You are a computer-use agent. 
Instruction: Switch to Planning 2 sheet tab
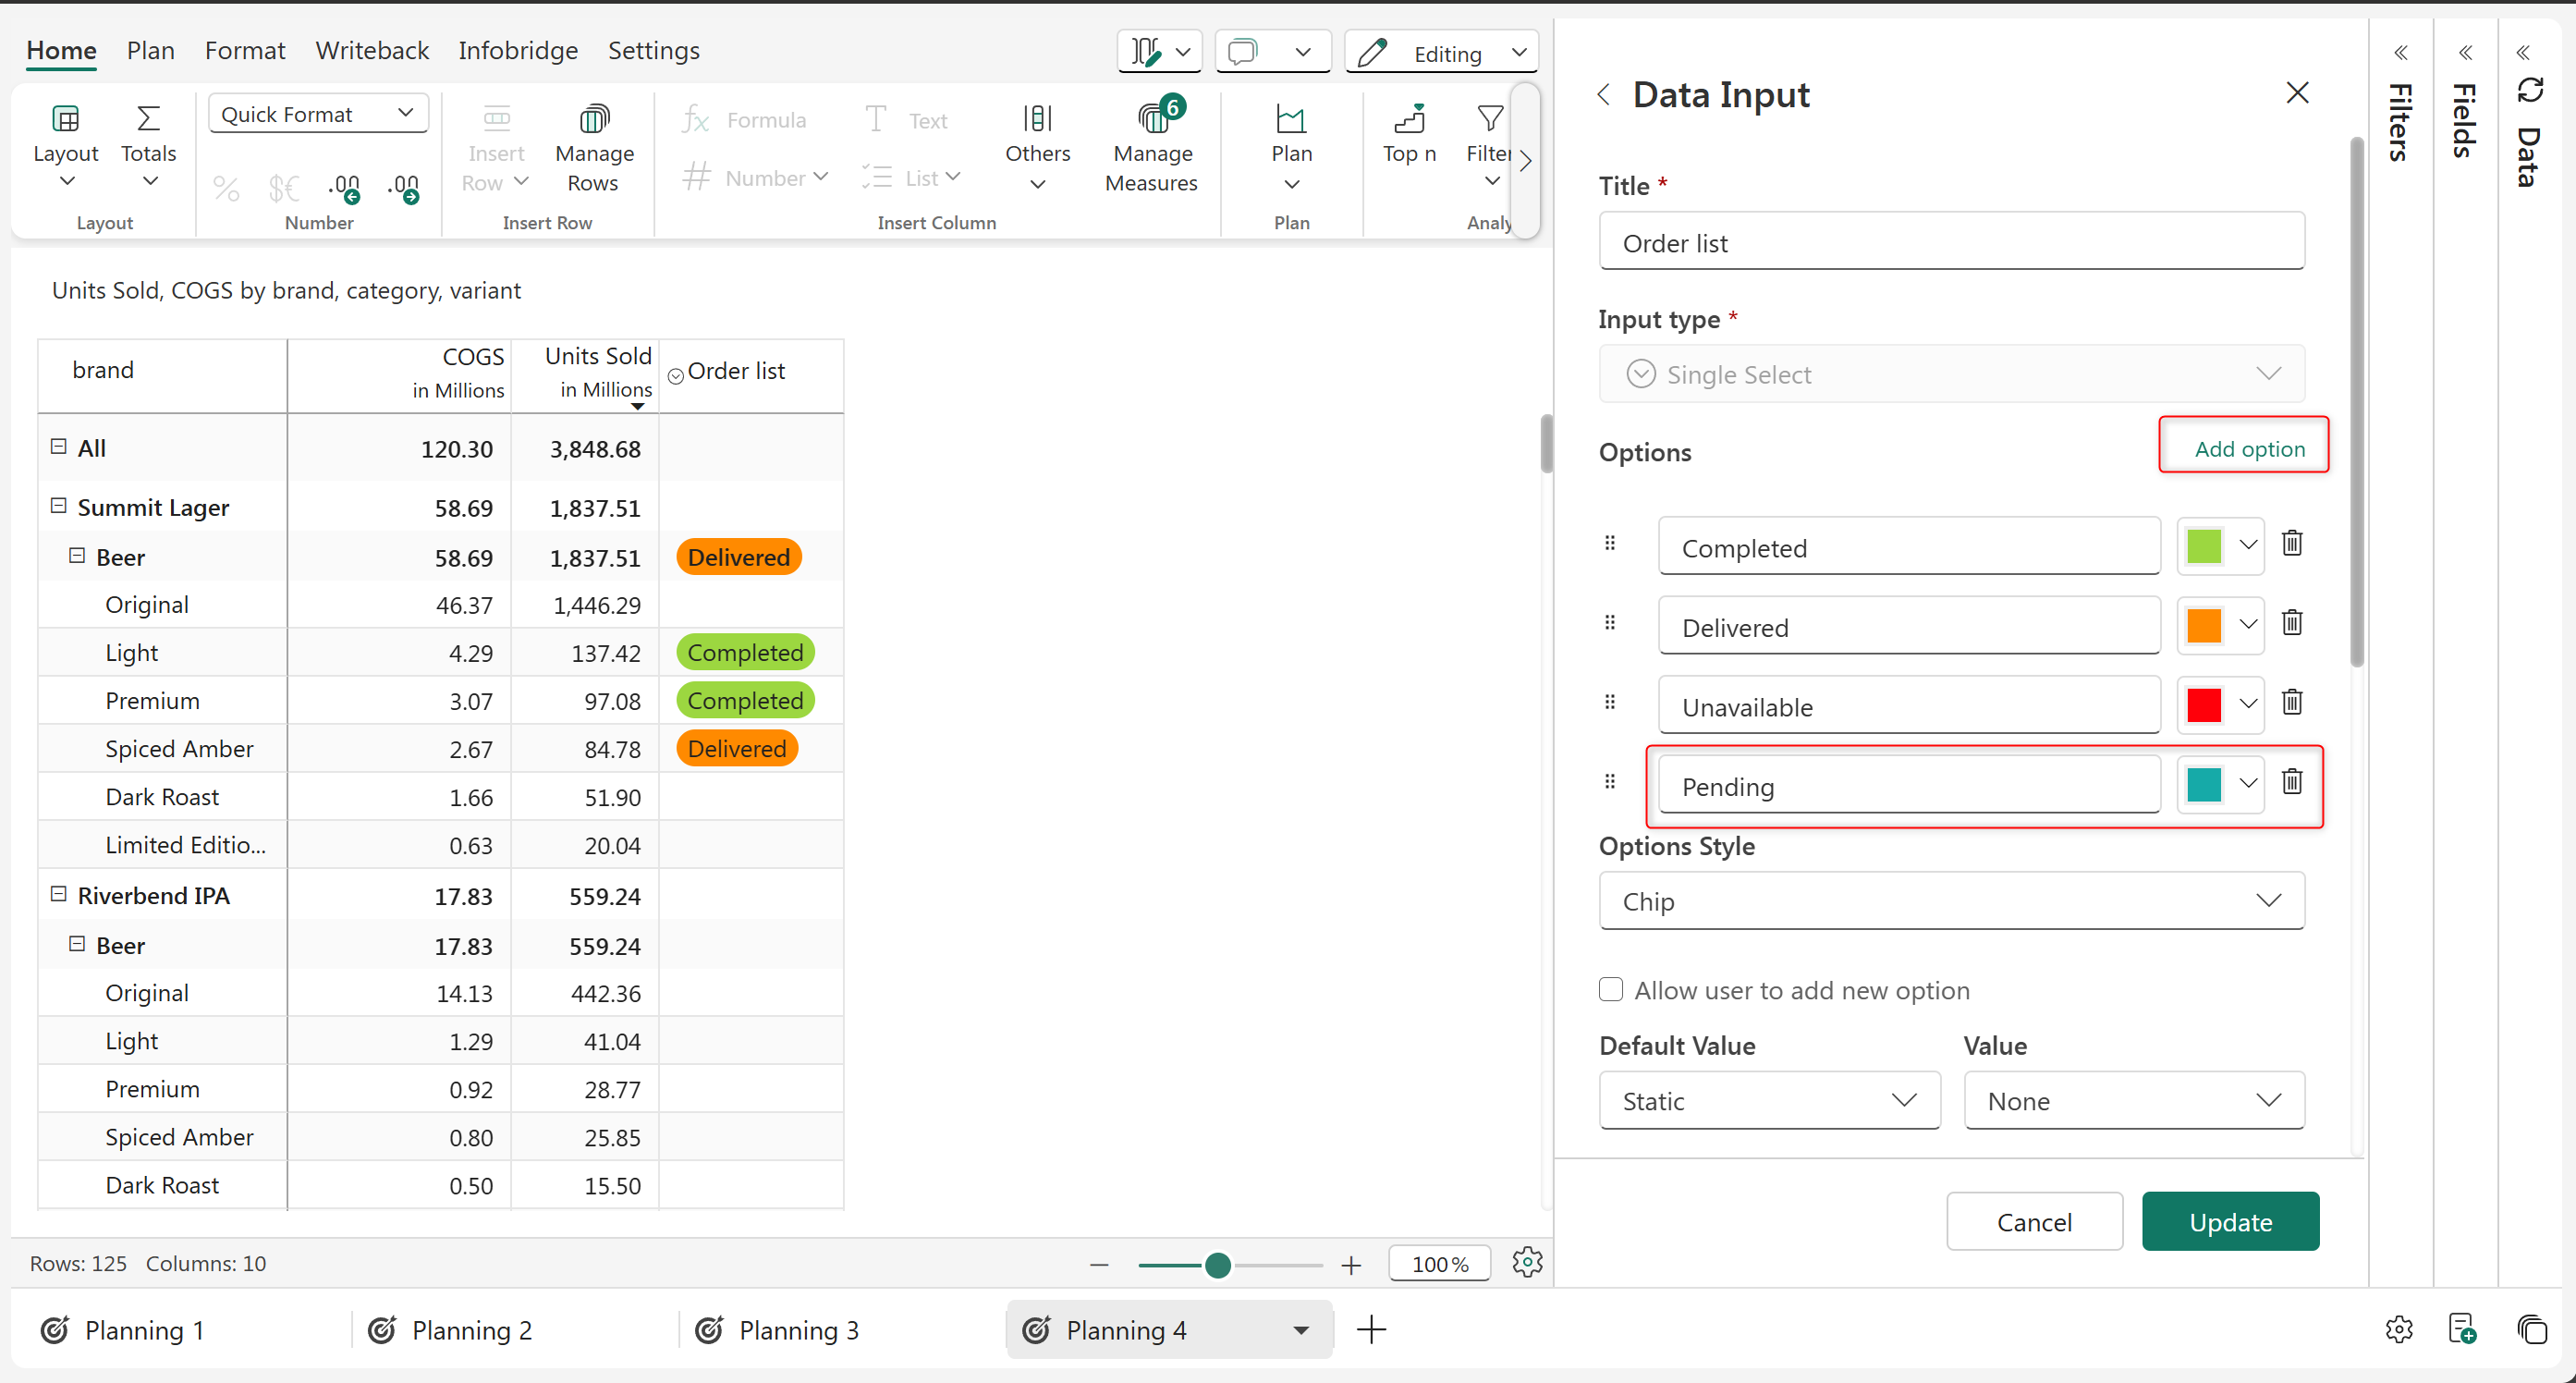pos(471,1330)
